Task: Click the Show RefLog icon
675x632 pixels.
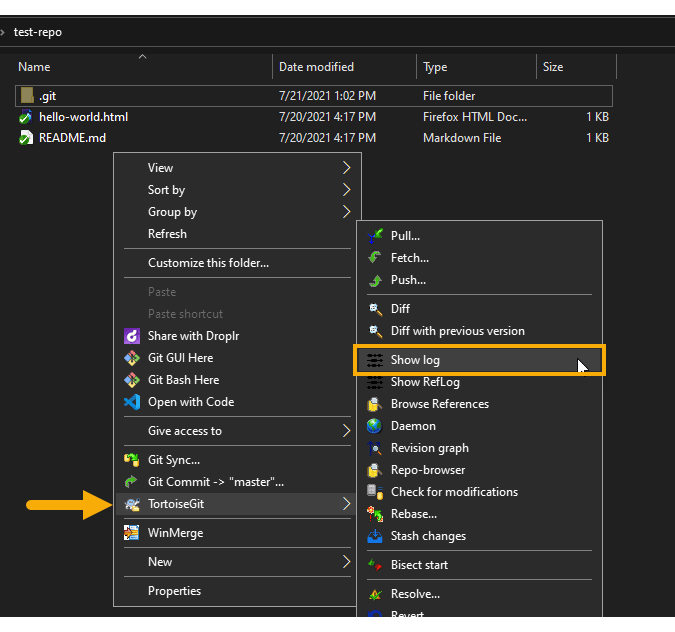Action: [375, 382]
